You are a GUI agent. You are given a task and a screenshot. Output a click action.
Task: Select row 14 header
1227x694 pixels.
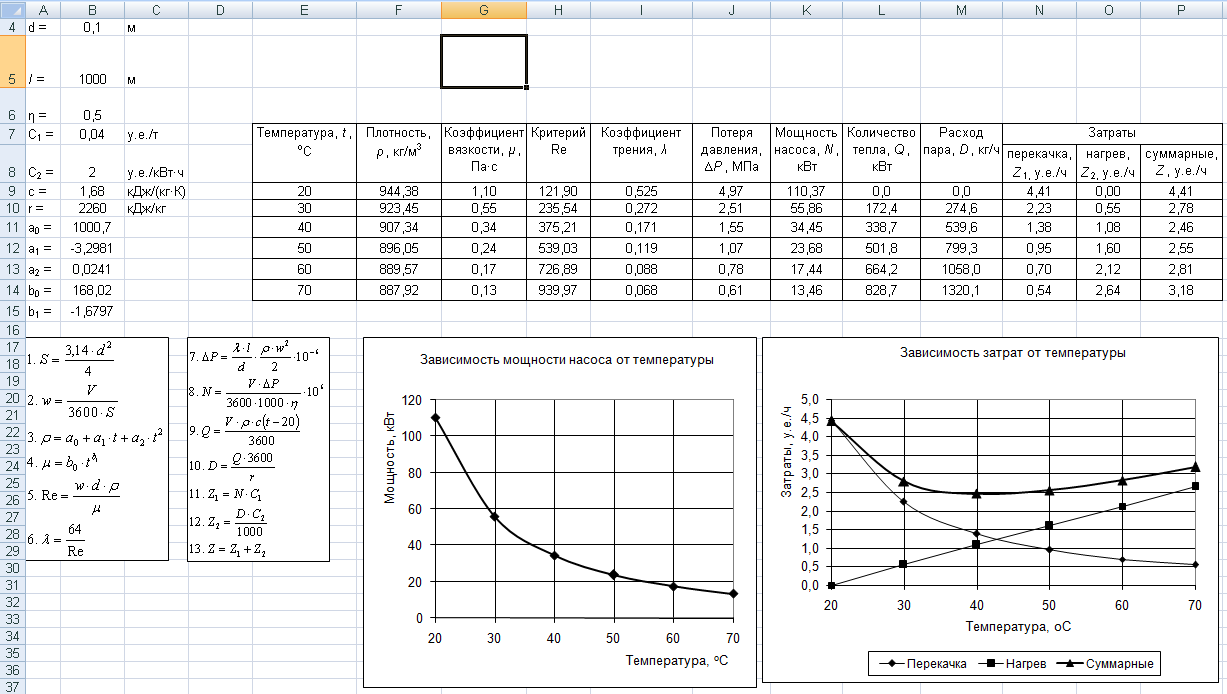(x=12, y=290)
